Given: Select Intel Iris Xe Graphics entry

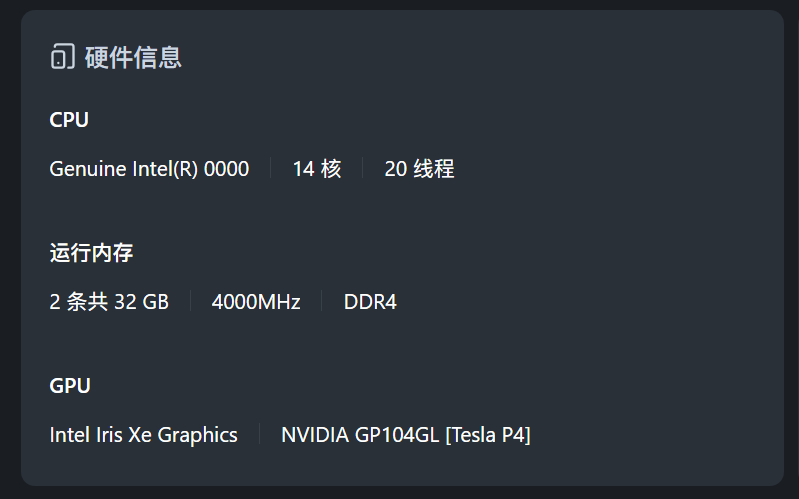Looking at the screenshot, I should pos(143,435).
